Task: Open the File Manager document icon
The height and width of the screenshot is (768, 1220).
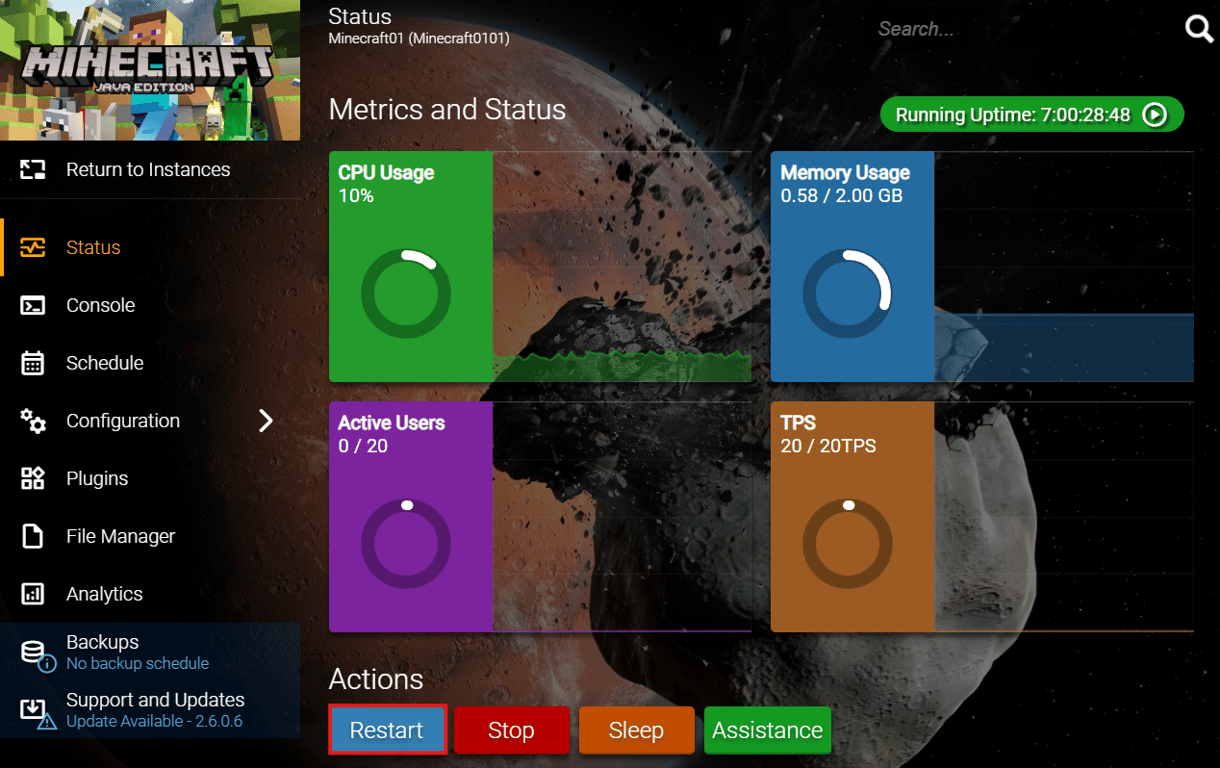Action: tap(34, 536)
